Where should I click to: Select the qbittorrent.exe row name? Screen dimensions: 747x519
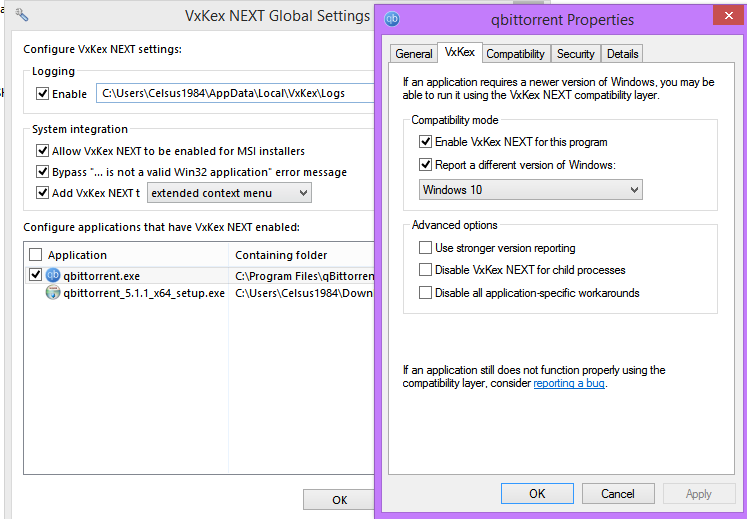pos(101,276)
